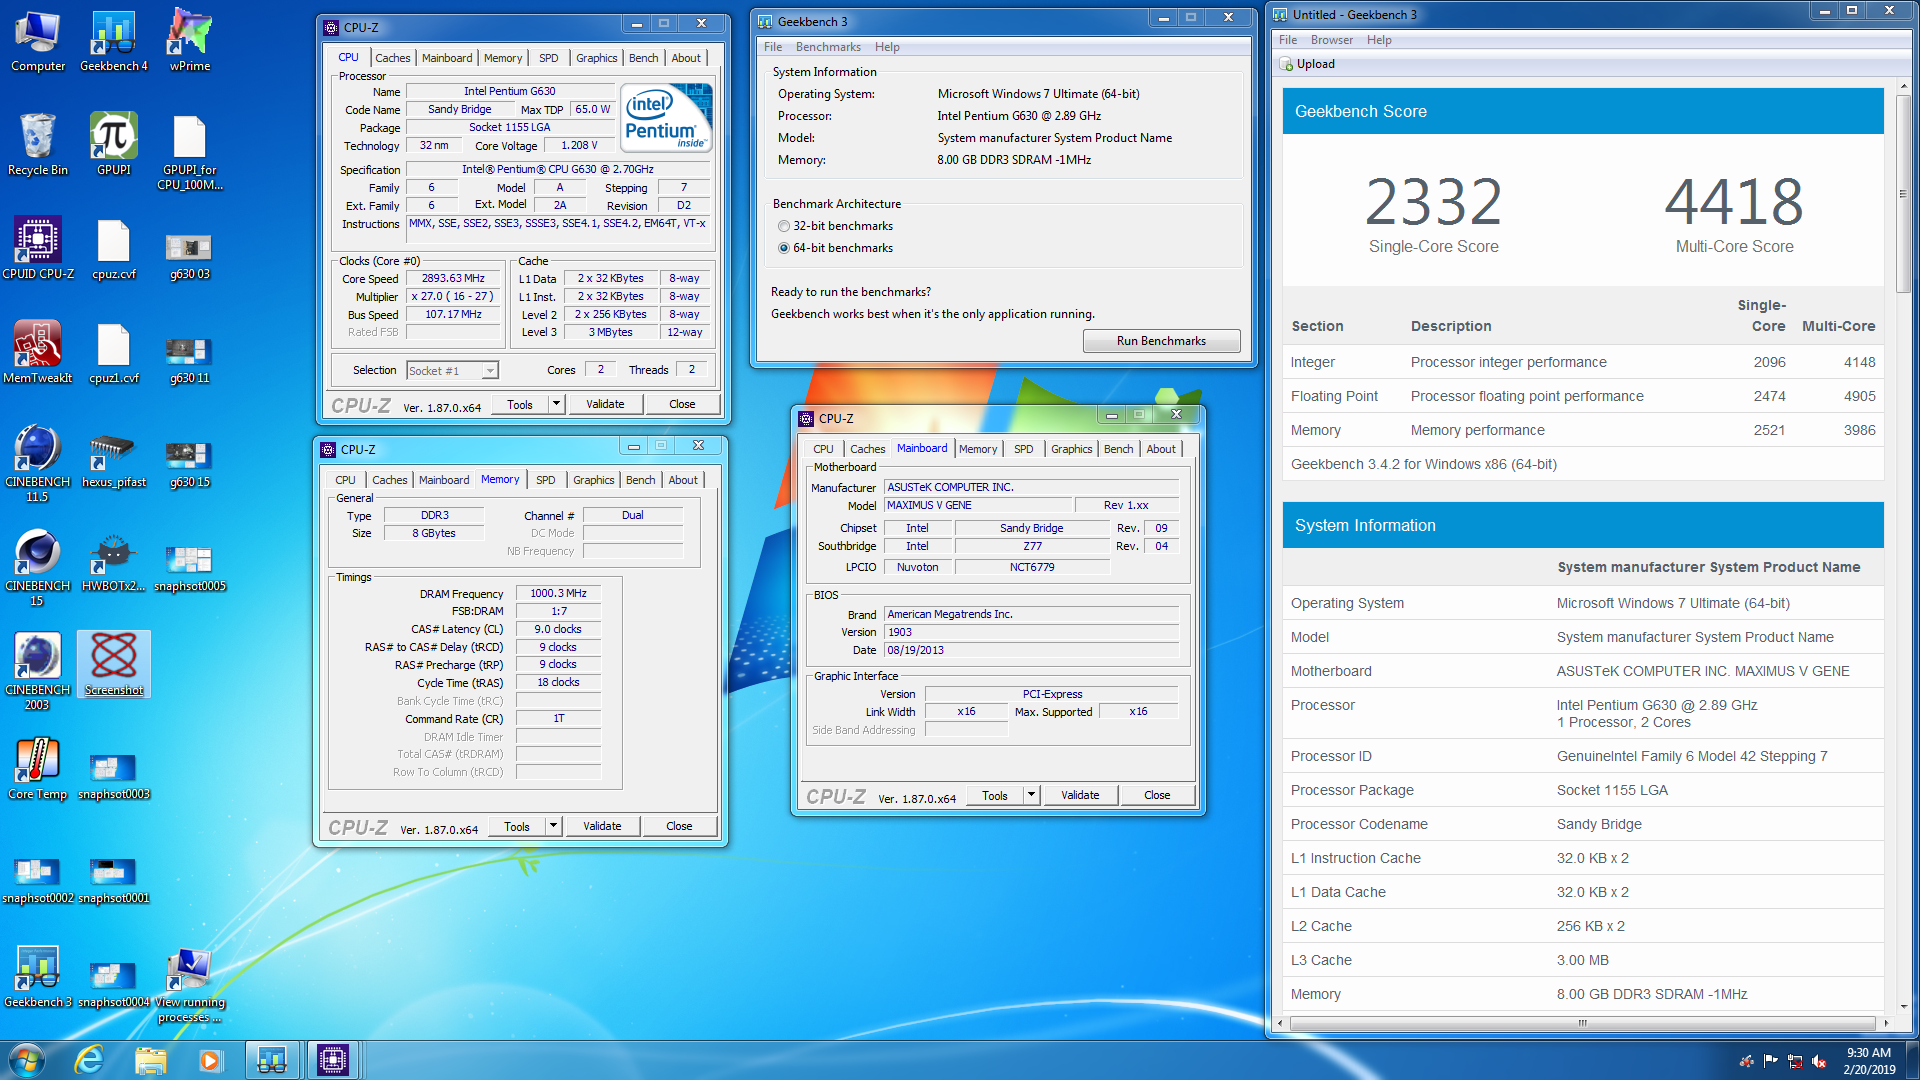This screenshot has width=1920, height=1080.
Task: Launch MemTweakIt from the desktop
Action: (x=38, y=353)
